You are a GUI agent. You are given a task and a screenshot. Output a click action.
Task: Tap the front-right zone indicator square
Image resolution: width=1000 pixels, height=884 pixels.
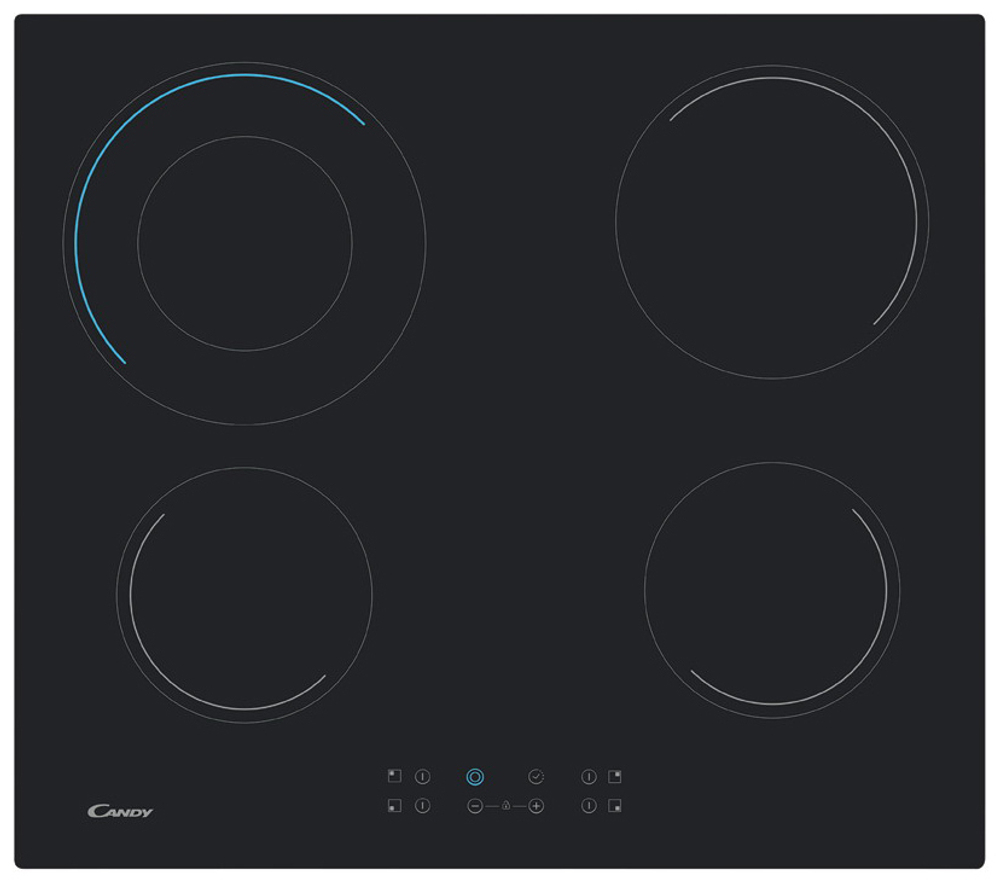615,806
